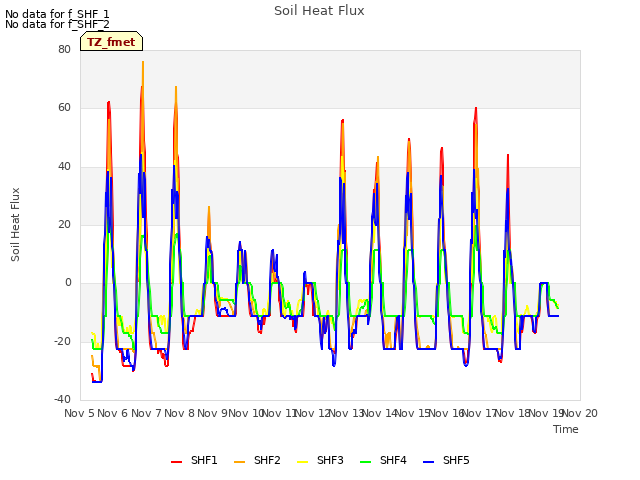Click the Nov 7 x-axis tick label

[x=146, y=413]
